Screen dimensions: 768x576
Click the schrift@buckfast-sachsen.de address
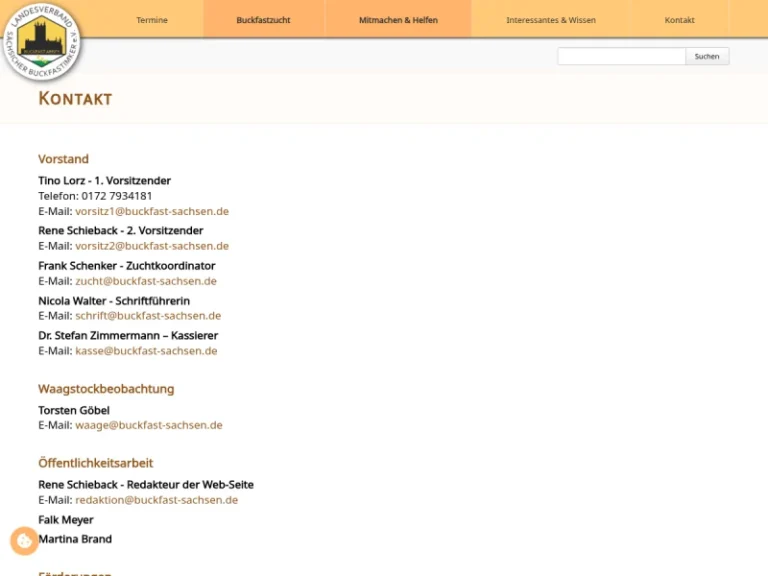point(148,316)
